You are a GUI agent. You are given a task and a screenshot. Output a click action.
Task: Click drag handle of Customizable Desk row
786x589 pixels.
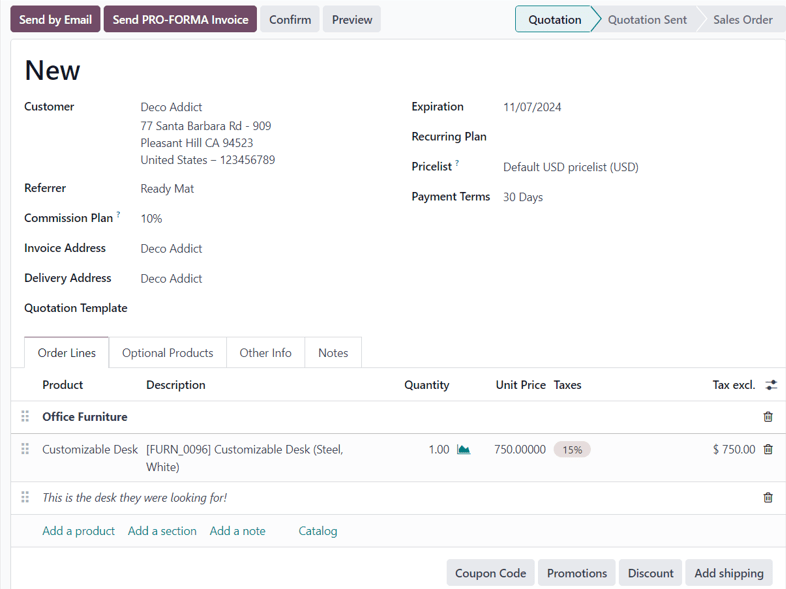[25, 450]
